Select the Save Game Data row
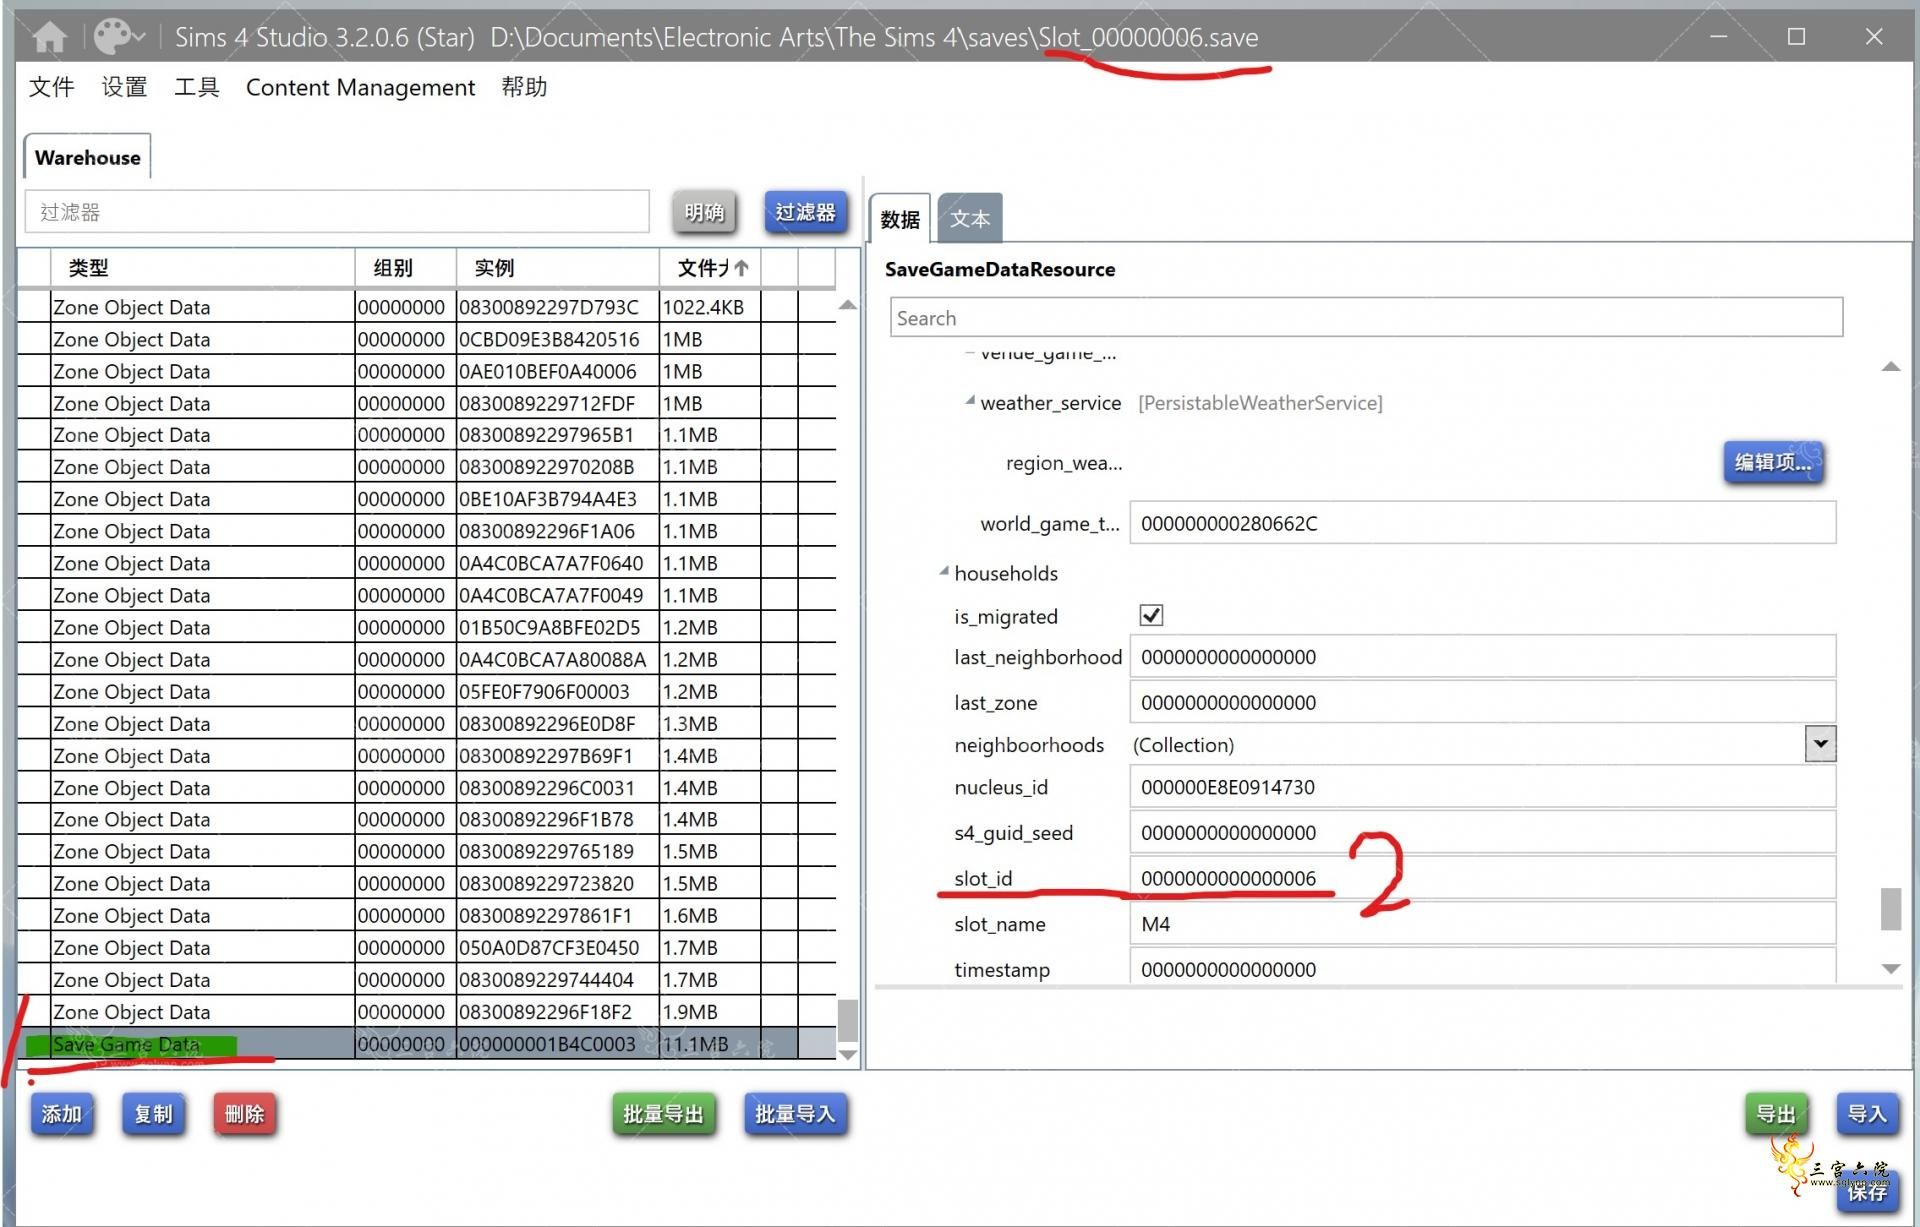Image resolution: width=1920 pixels, height=1227 pixels. [427, 1044]
